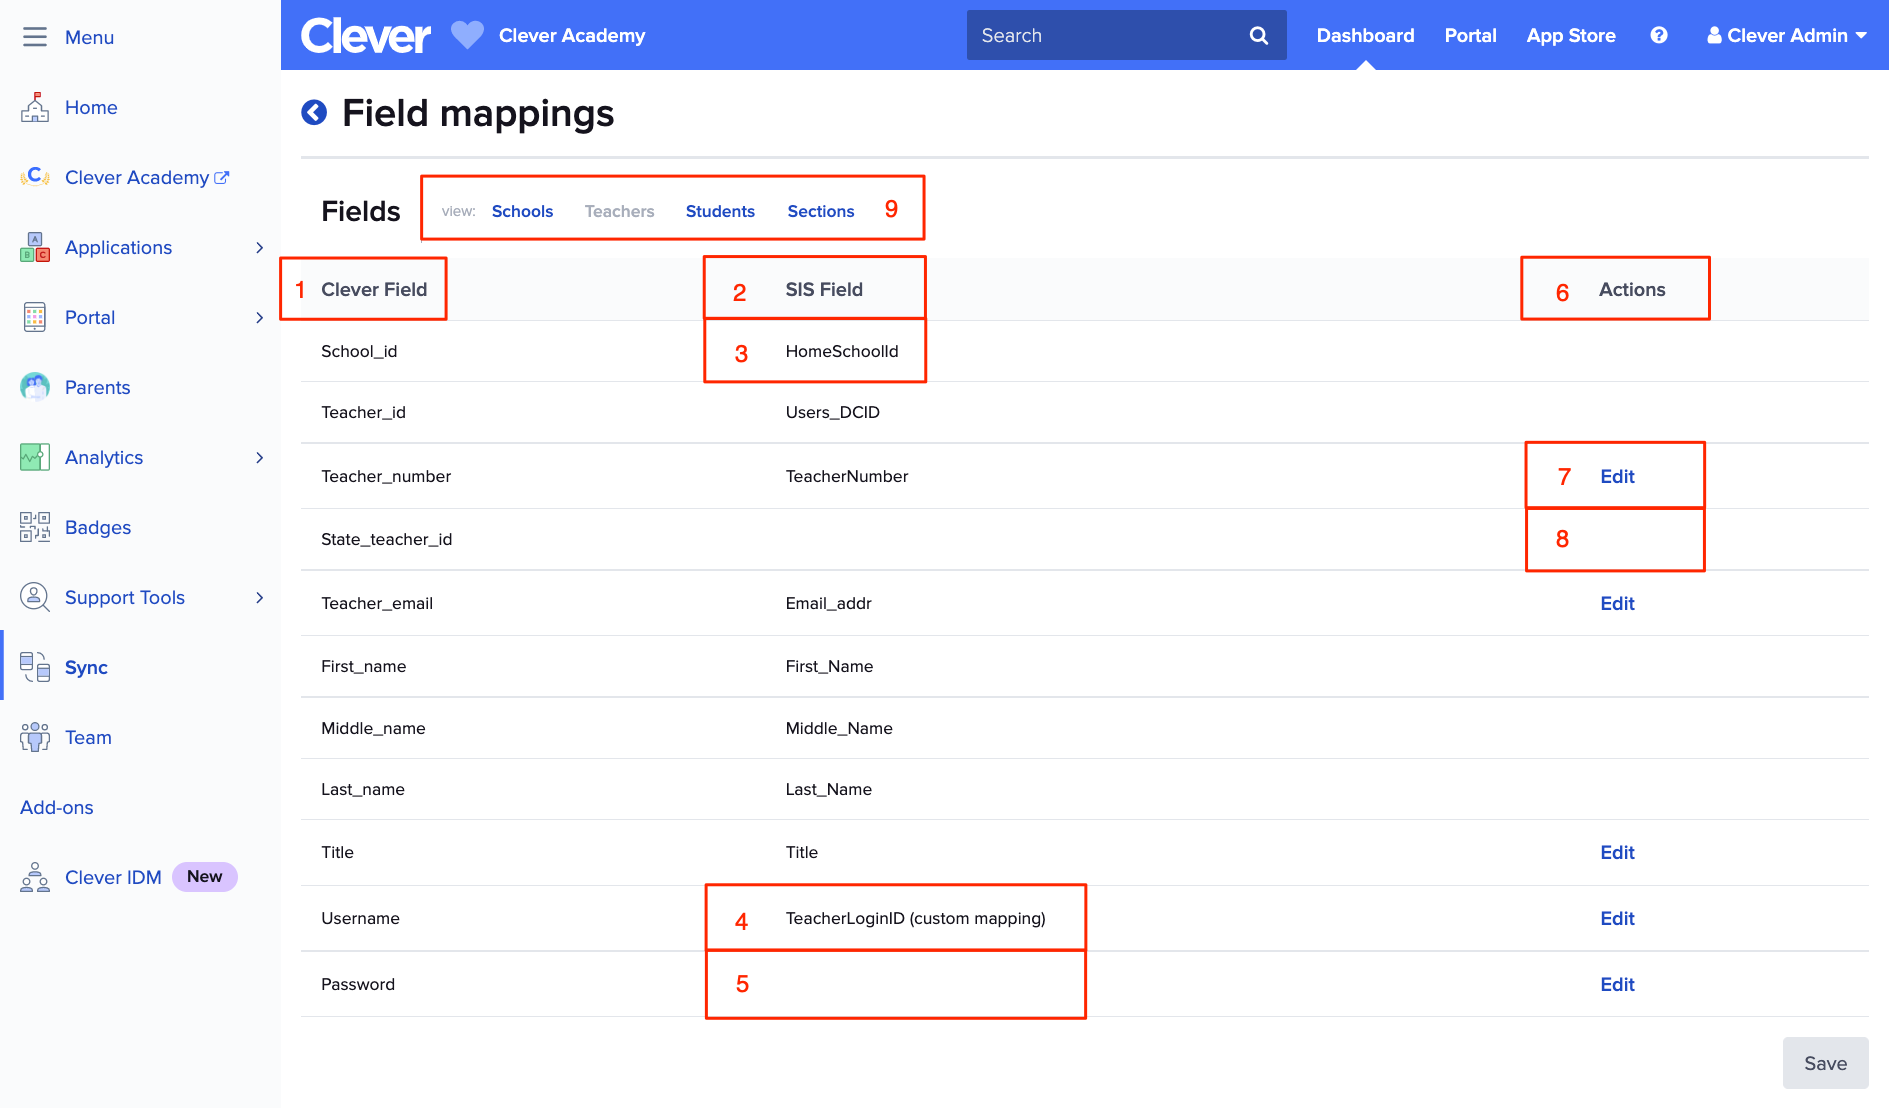Go back using the blue back arrow

pos(313,112)
